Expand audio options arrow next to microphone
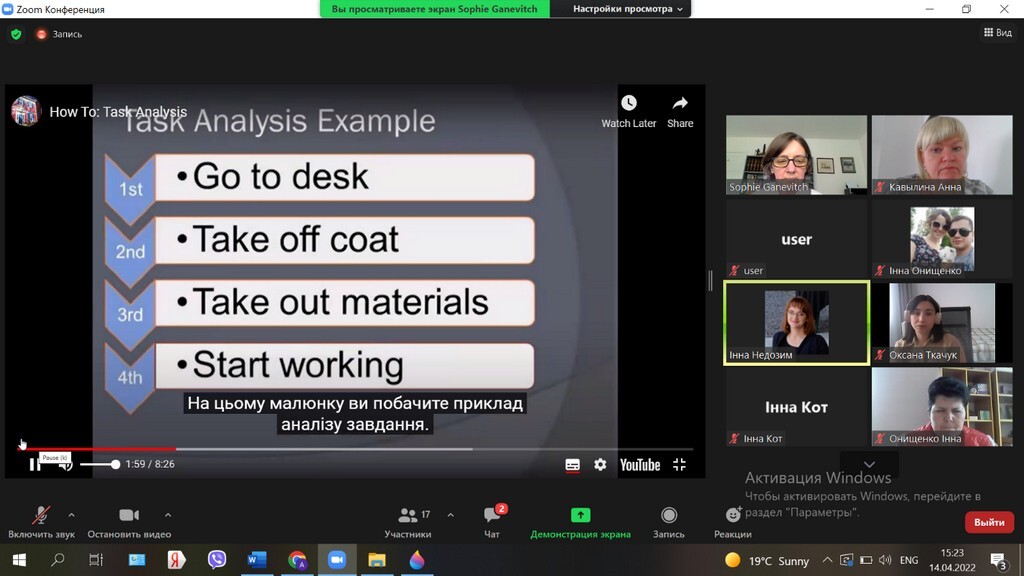The image size is (1024, 576). [x=72, y=515]
